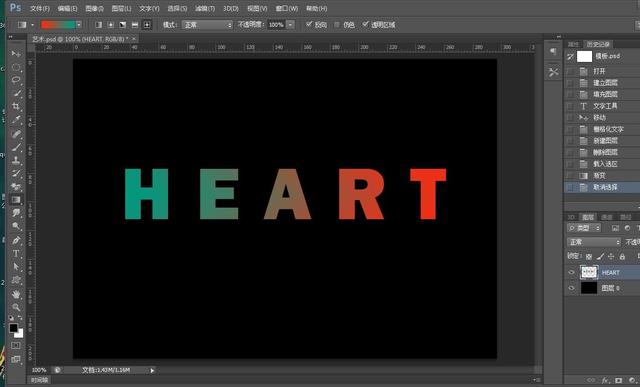Open the 文件(F) menu
The image size is (640, 387).
[x=40, y=8]
